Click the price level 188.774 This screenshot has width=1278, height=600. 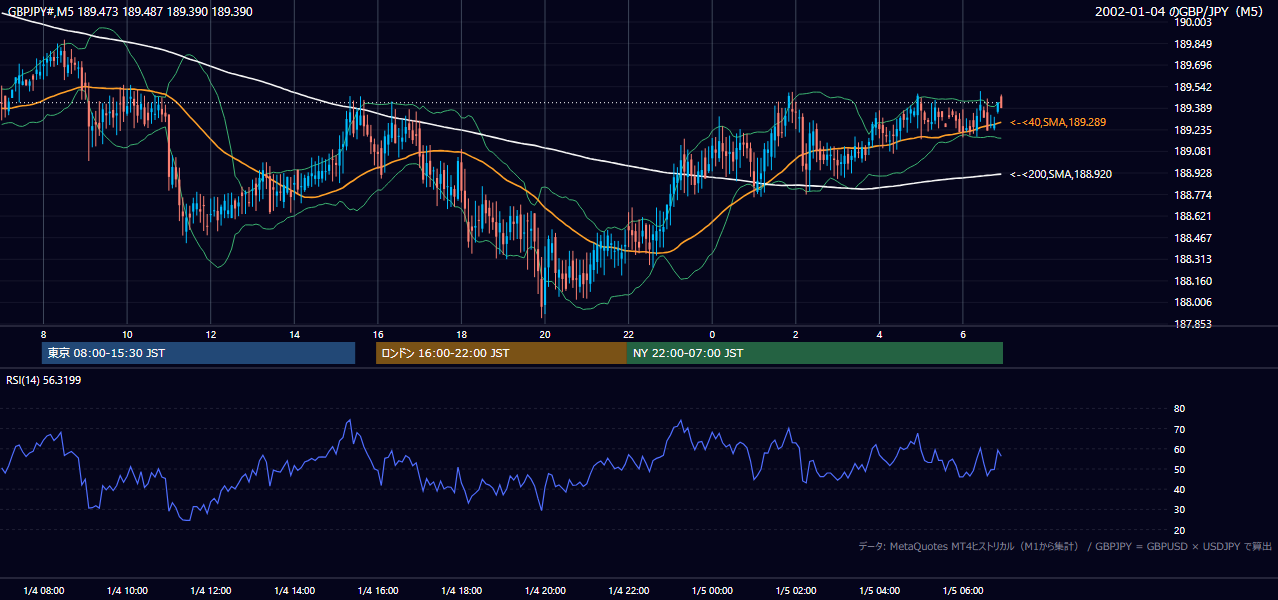[x=1194, y=195]
